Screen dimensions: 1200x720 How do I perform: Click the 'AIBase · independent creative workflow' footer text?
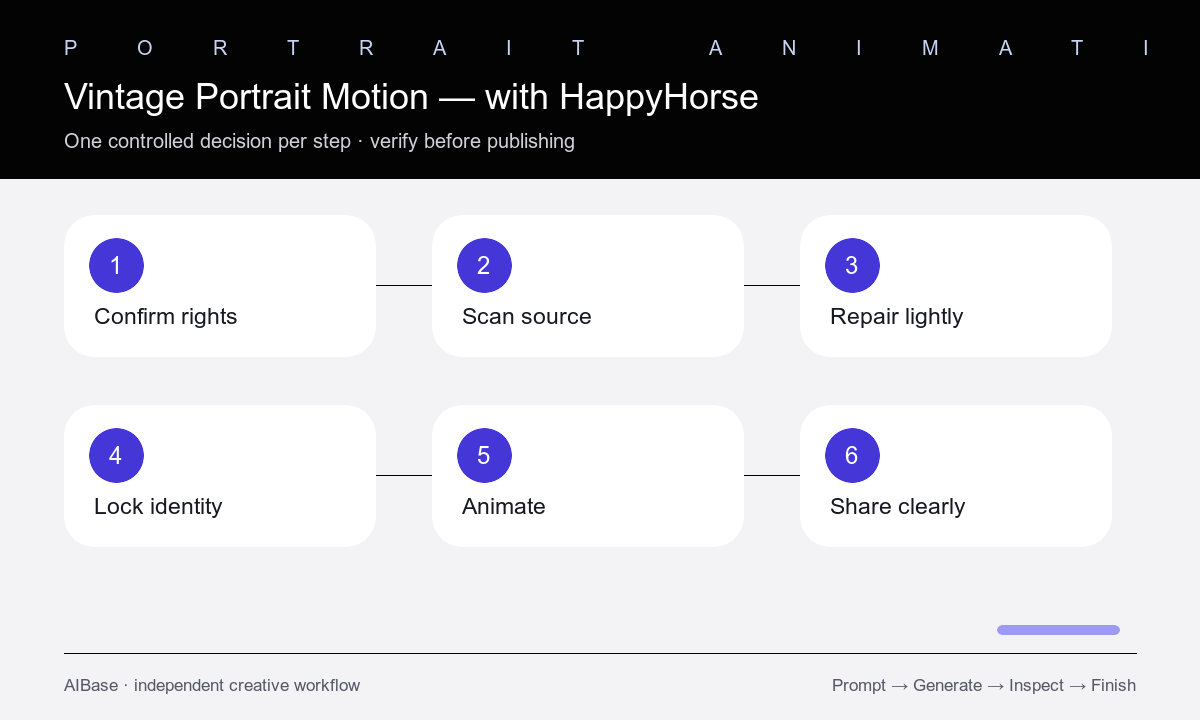[x=212, y=686]
